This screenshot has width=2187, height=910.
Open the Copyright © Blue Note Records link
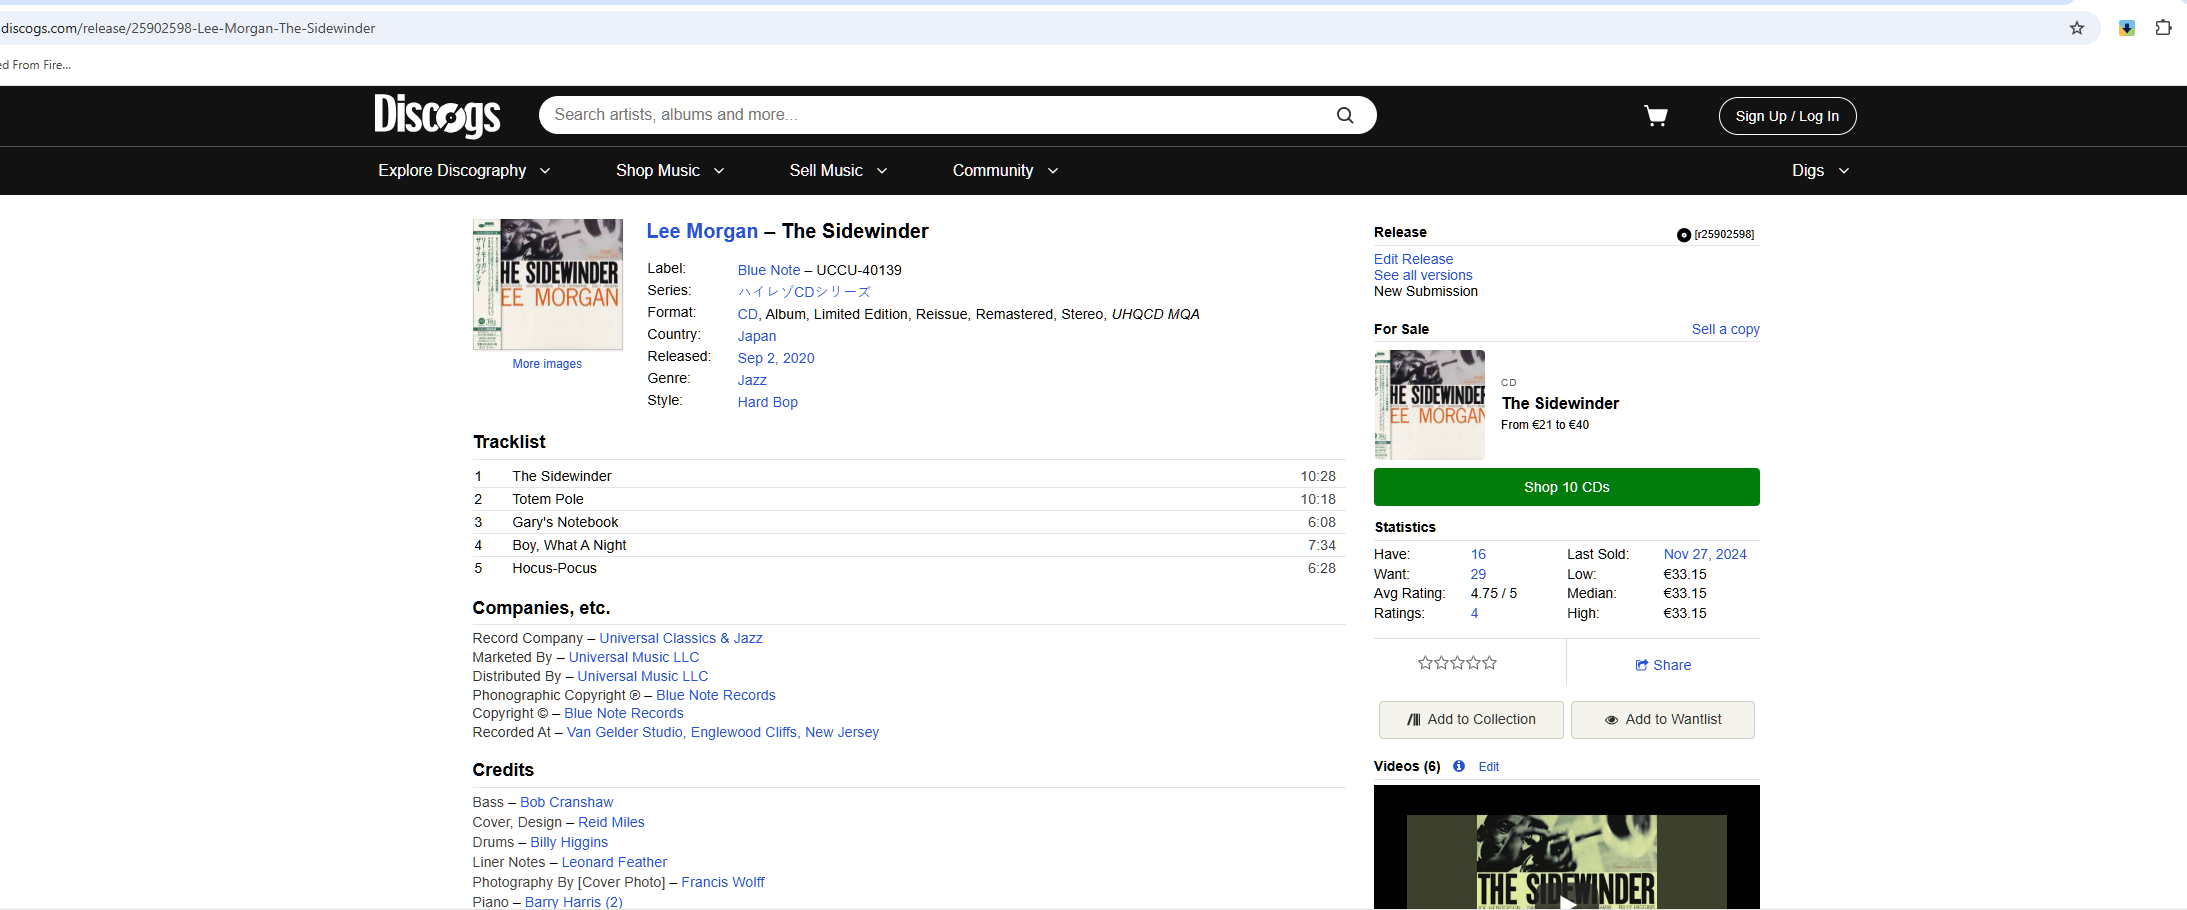pyautogui.click(x=624, y=713)
